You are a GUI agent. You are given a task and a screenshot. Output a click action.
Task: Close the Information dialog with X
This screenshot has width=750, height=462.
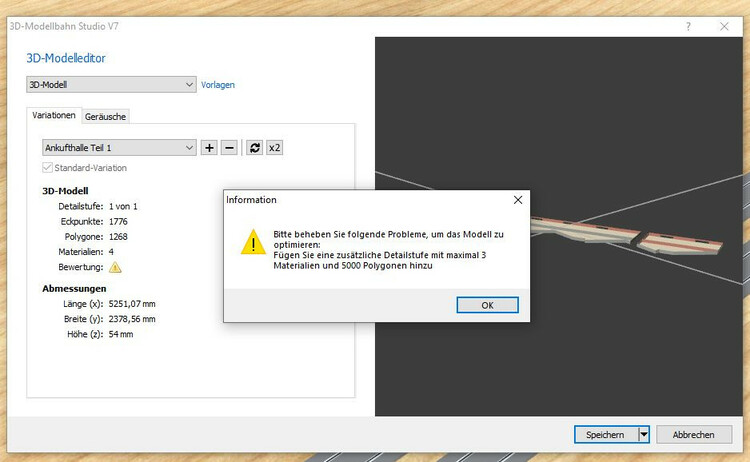(x=518, y=200)
